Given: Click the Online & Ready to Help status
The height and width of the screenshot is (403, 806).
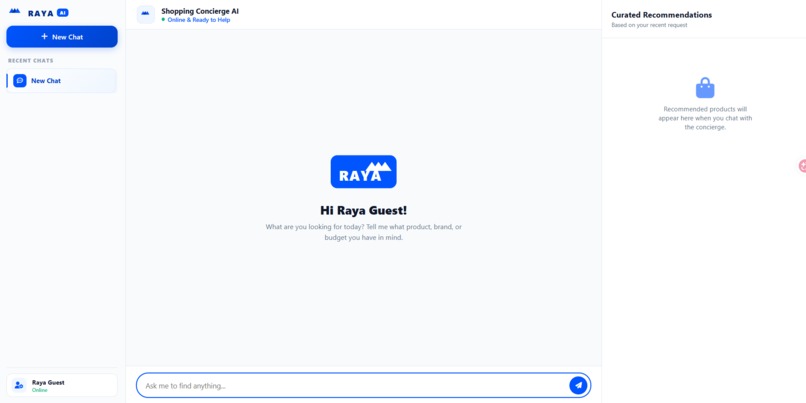Looking at the screenshot, I should (198, 20).
